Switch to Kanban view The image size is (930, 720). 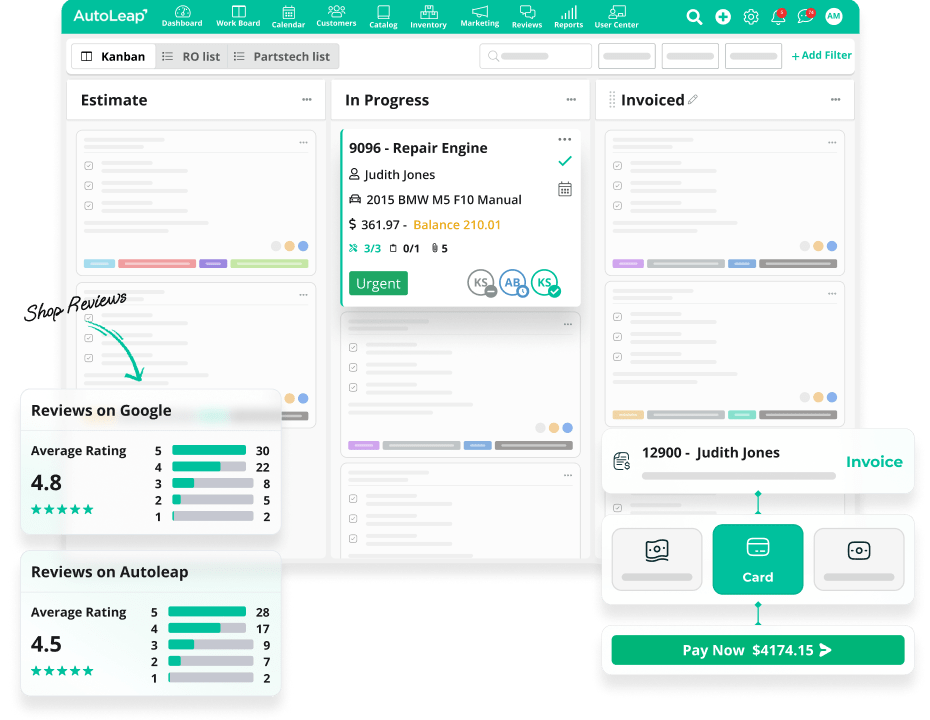tap(113, 57)
